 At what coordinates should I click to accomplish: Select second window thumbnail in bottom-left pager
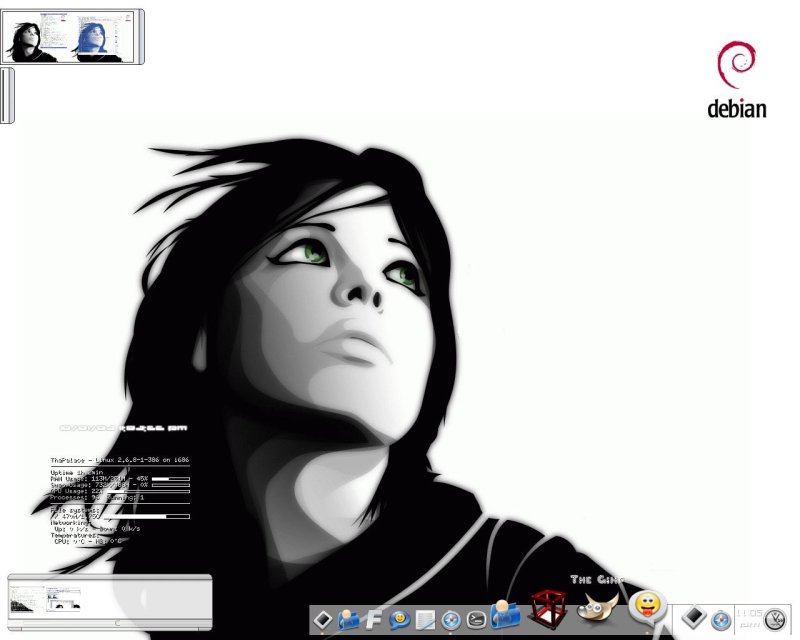pyautogui.click(x=64, y=599)
